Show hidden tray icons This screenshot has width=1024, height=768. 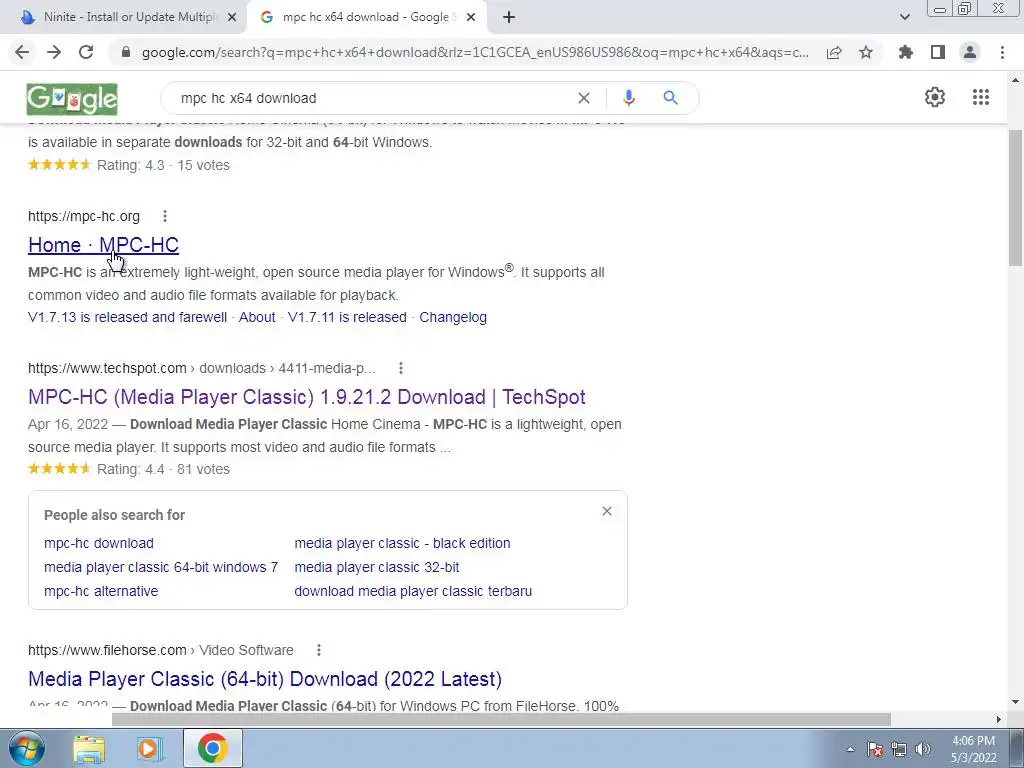point(850,749)
